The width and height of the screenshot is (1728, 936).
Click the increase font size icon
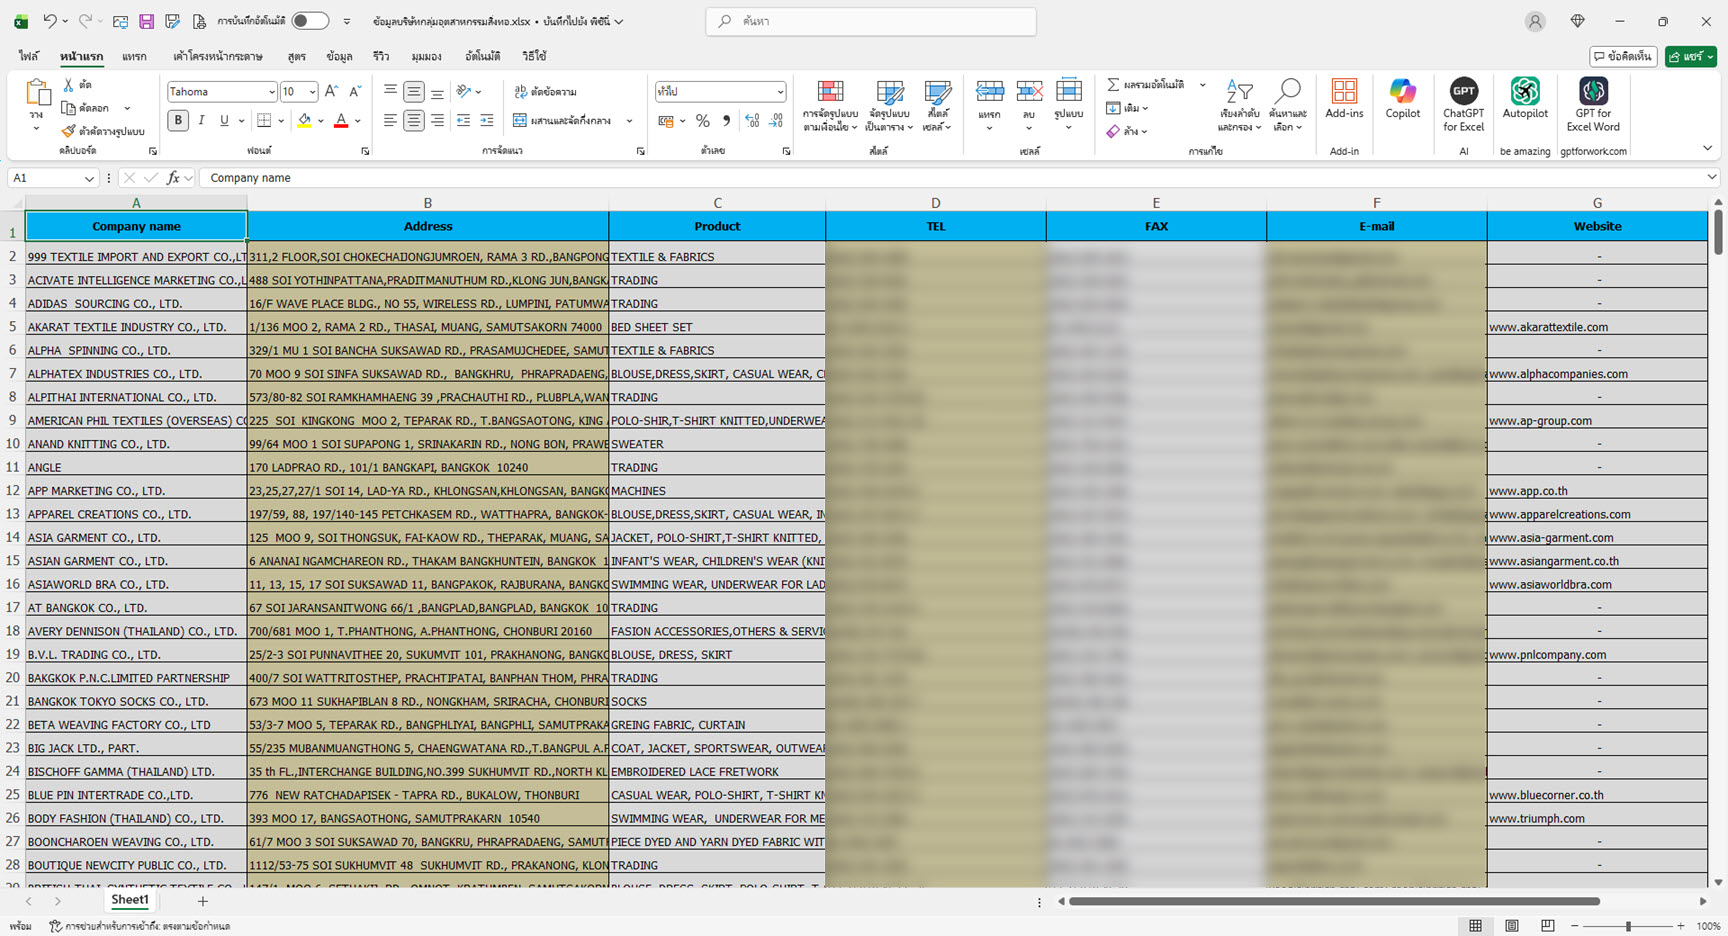332,92
